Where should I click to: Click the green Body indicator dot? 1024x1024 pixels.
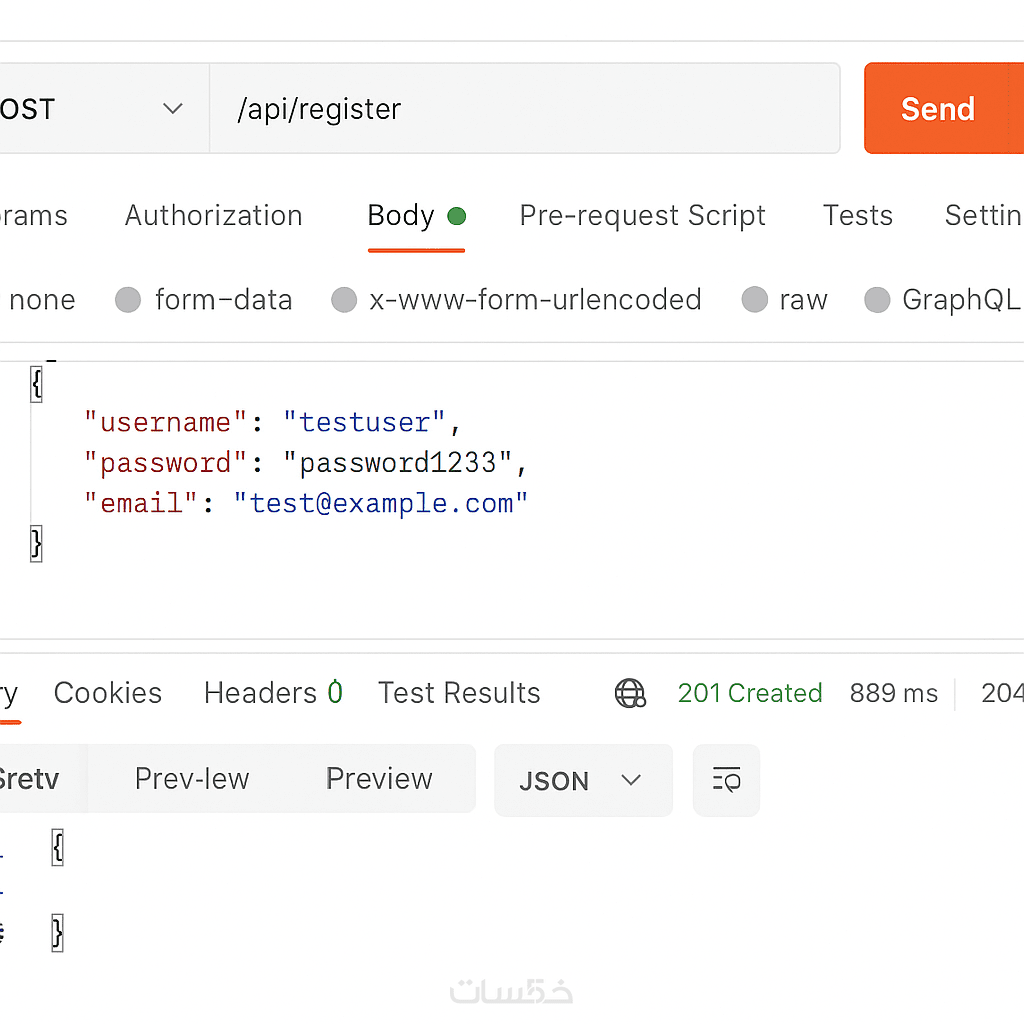point(457,216)
